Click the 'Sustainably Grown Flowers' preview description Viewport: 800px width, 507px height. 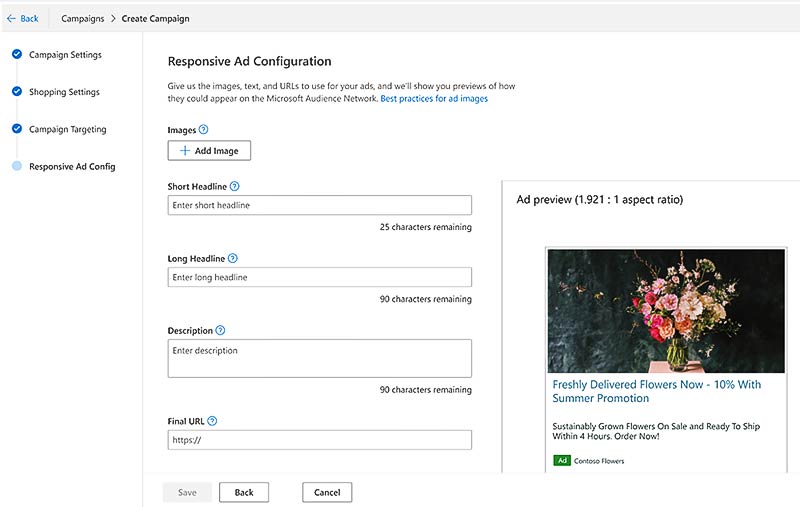pos(656,431)
